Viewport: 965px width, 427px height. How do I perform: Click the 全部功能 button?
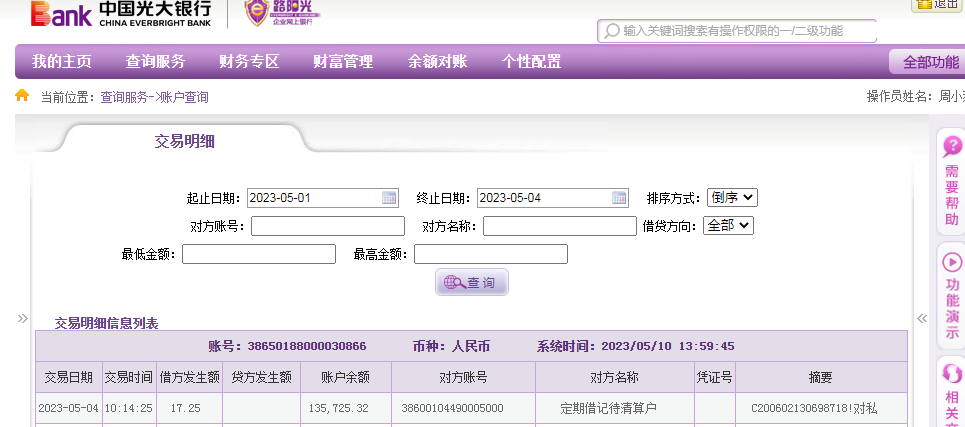tap(930, 62)
